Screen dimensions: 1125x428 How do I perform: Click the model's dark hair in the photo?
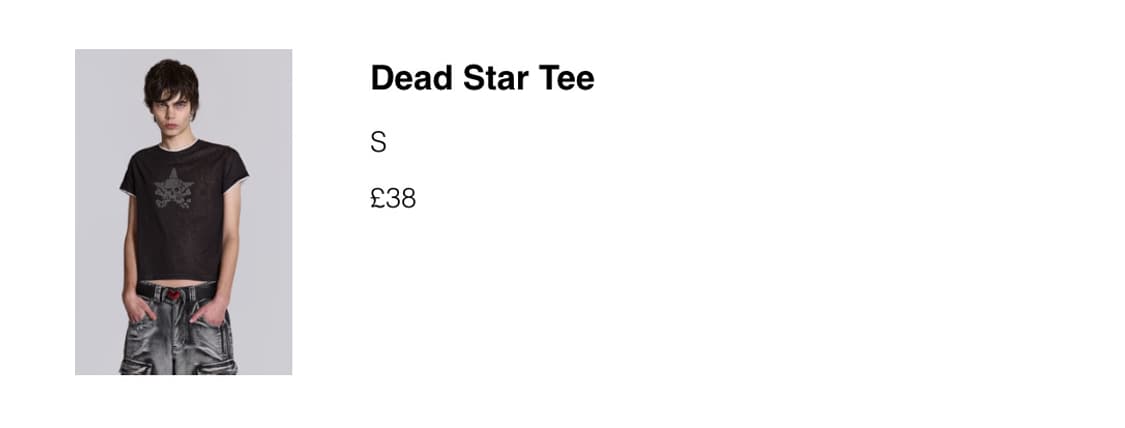pos(169,78)
